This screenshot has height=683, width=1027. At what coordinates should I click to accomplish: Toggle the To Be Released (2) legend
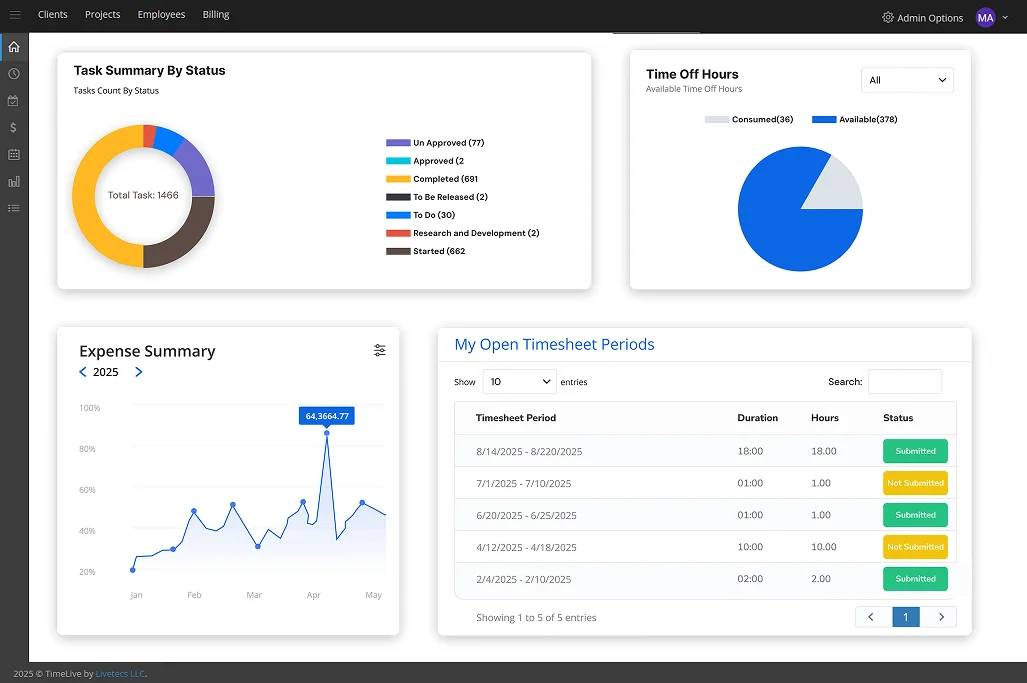point(437,197)
